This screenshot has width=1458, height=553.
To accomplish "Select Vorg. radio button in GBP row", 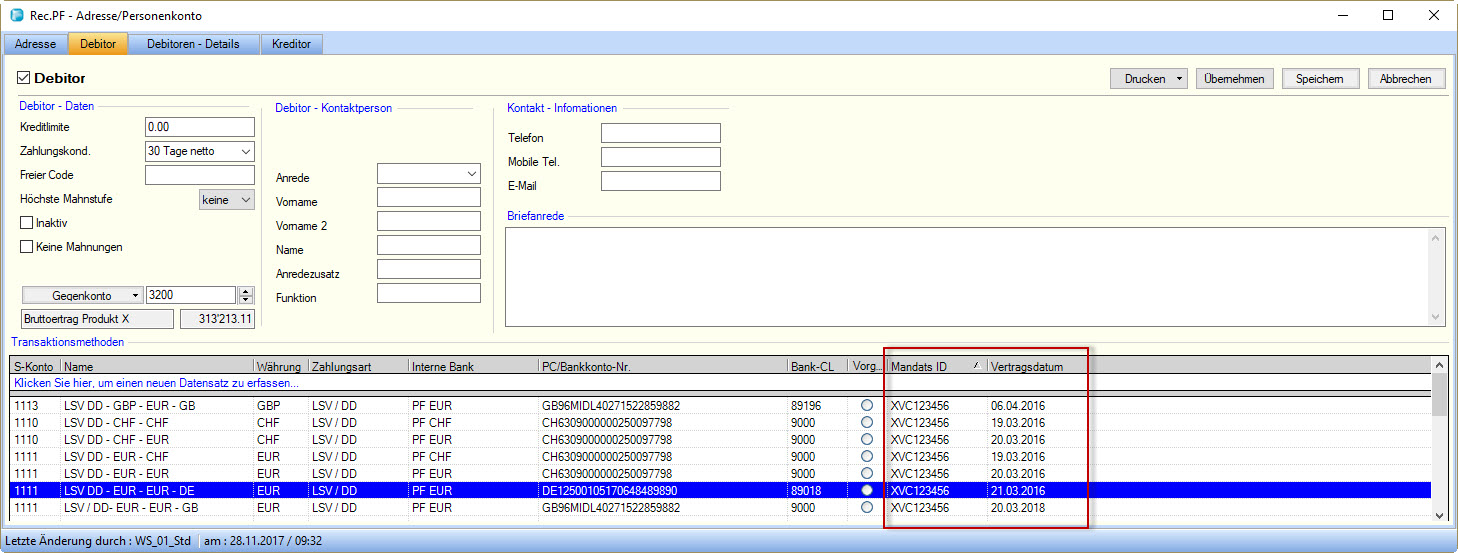I will (x=866, y=406).
